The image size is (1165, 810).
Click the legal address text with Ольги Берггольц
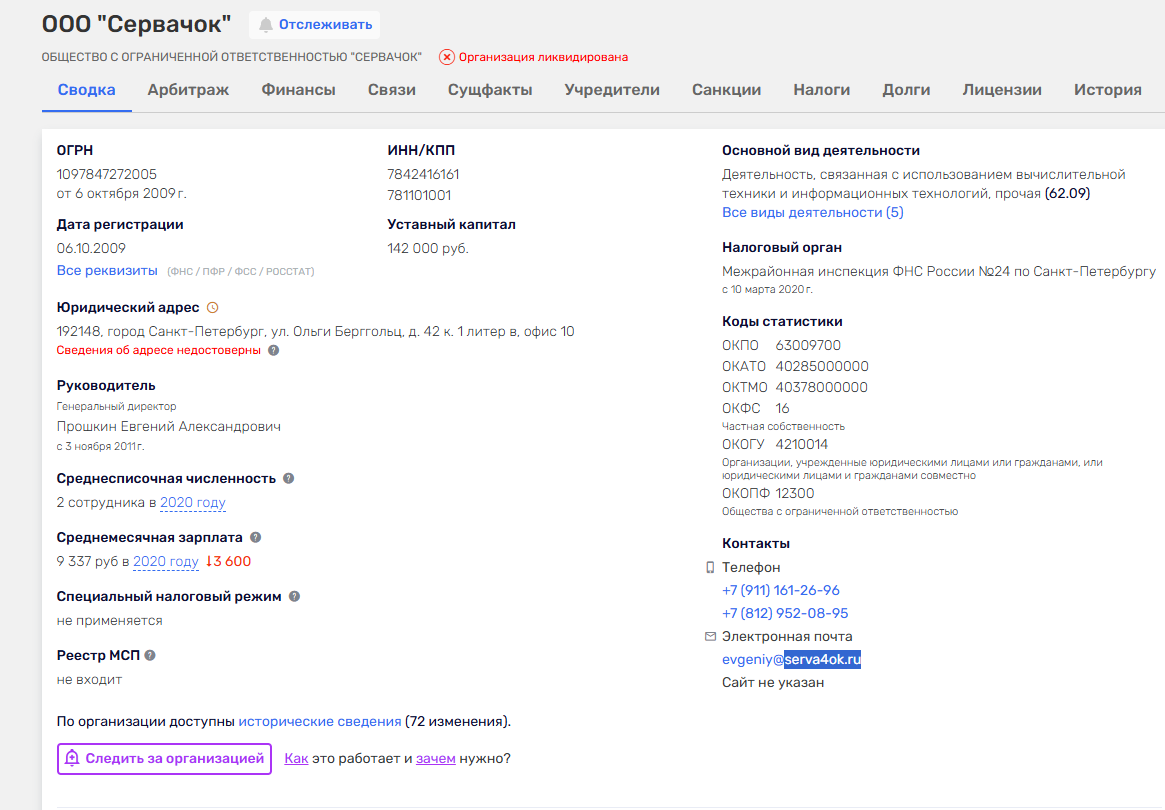point(315,331)
